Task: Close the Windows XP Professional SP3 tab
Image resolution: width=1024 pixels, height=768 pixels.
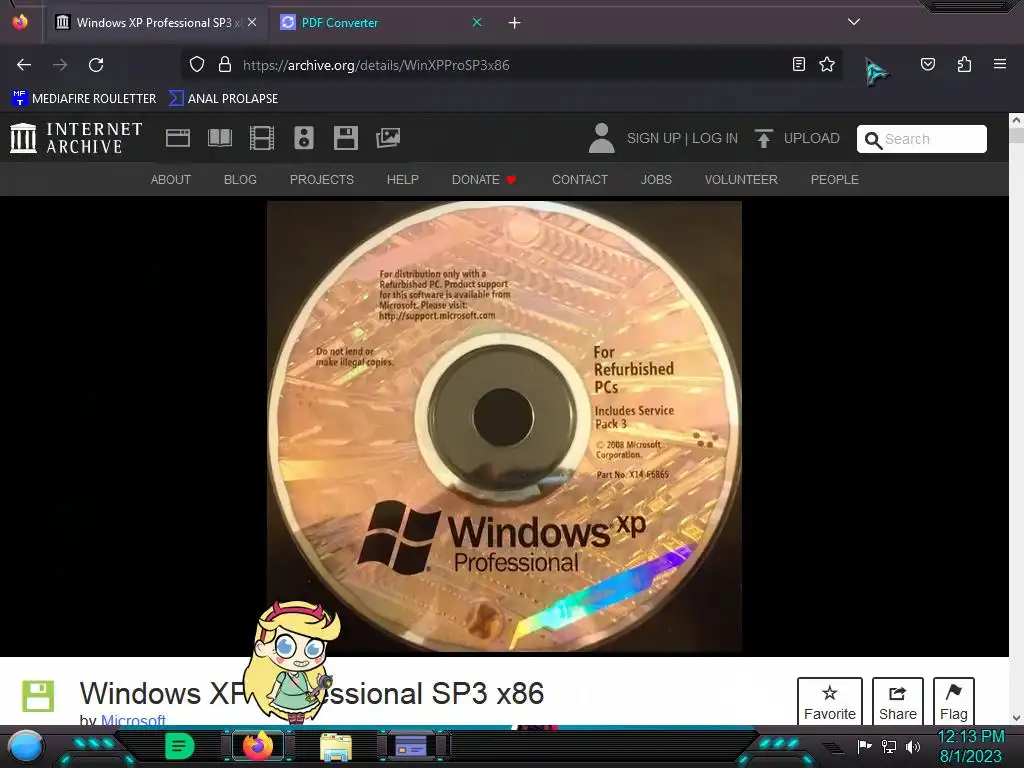Action: (x=252, y=22)
